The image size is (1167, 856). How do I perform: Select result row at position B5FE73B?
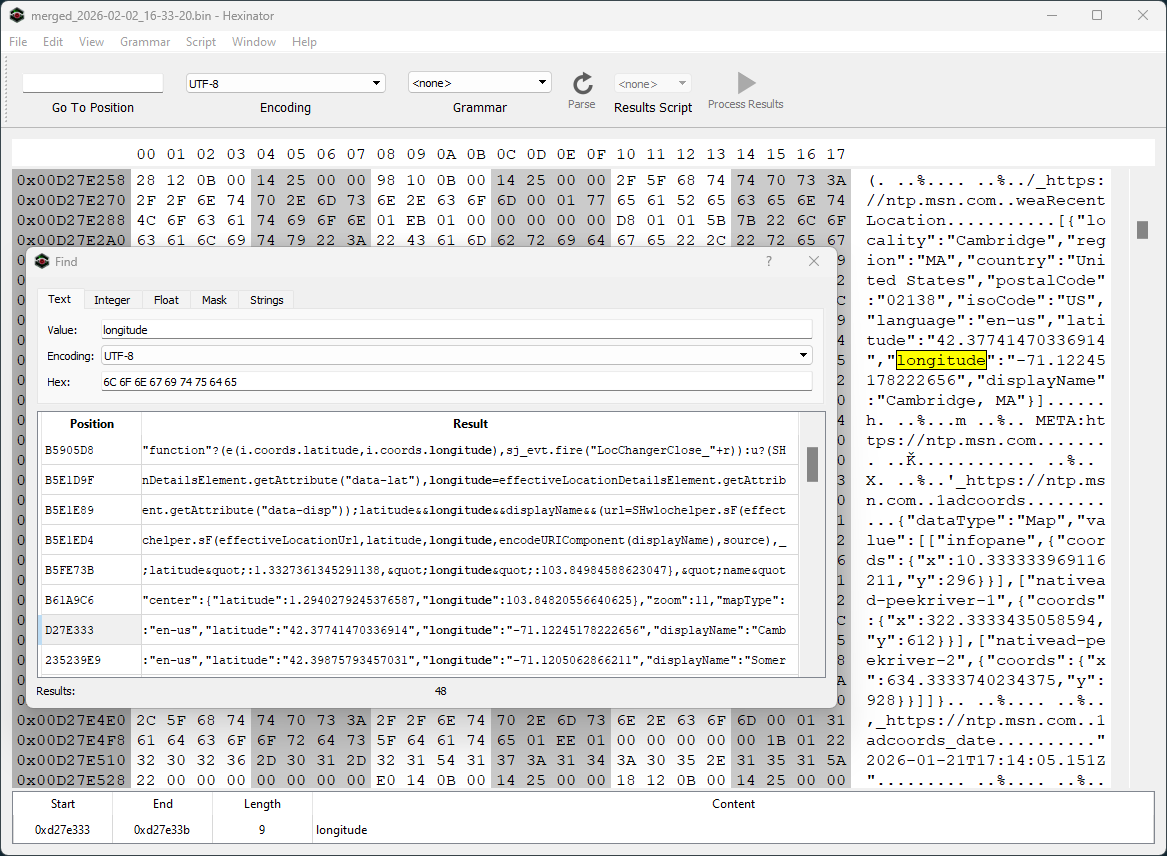(x=419, y=570)
